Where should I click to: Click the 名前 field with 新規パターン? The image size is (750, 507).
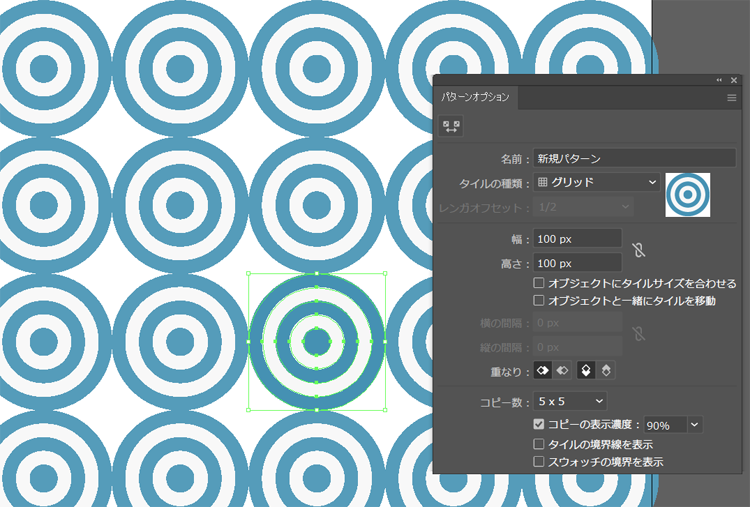point(634,158)
